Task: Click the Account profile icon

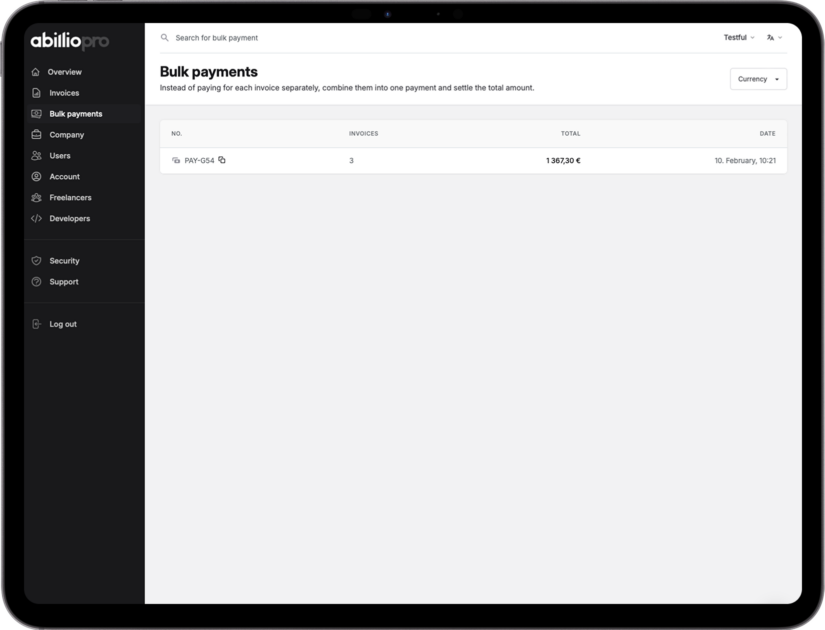Action: [36, 177]
